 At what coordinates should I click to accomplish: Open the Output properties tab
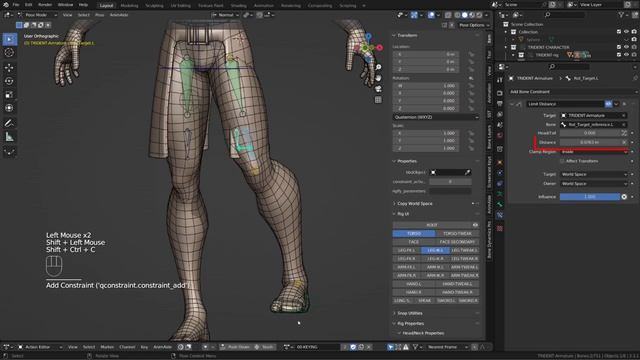500,104
